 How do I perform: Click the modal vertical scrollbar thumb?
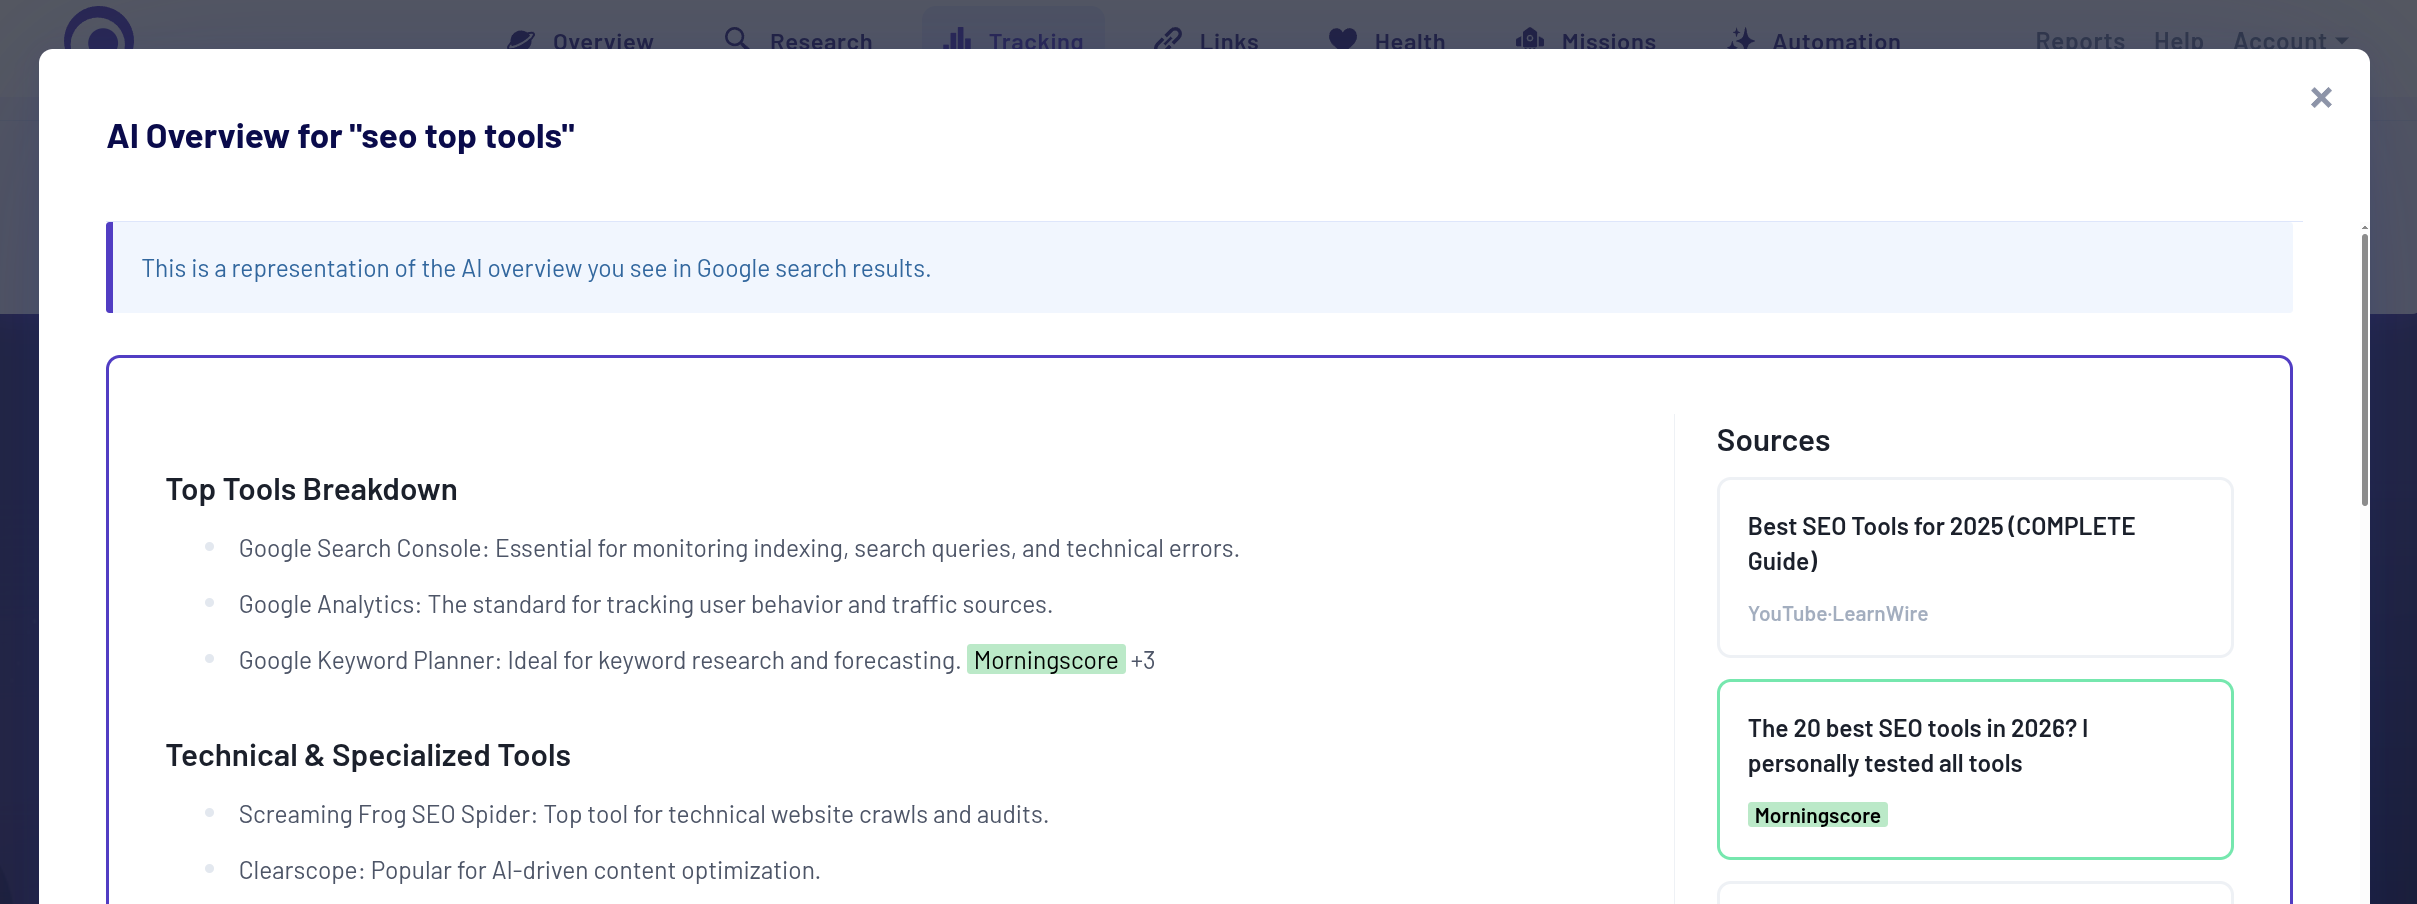click(x=2364, y=368)
